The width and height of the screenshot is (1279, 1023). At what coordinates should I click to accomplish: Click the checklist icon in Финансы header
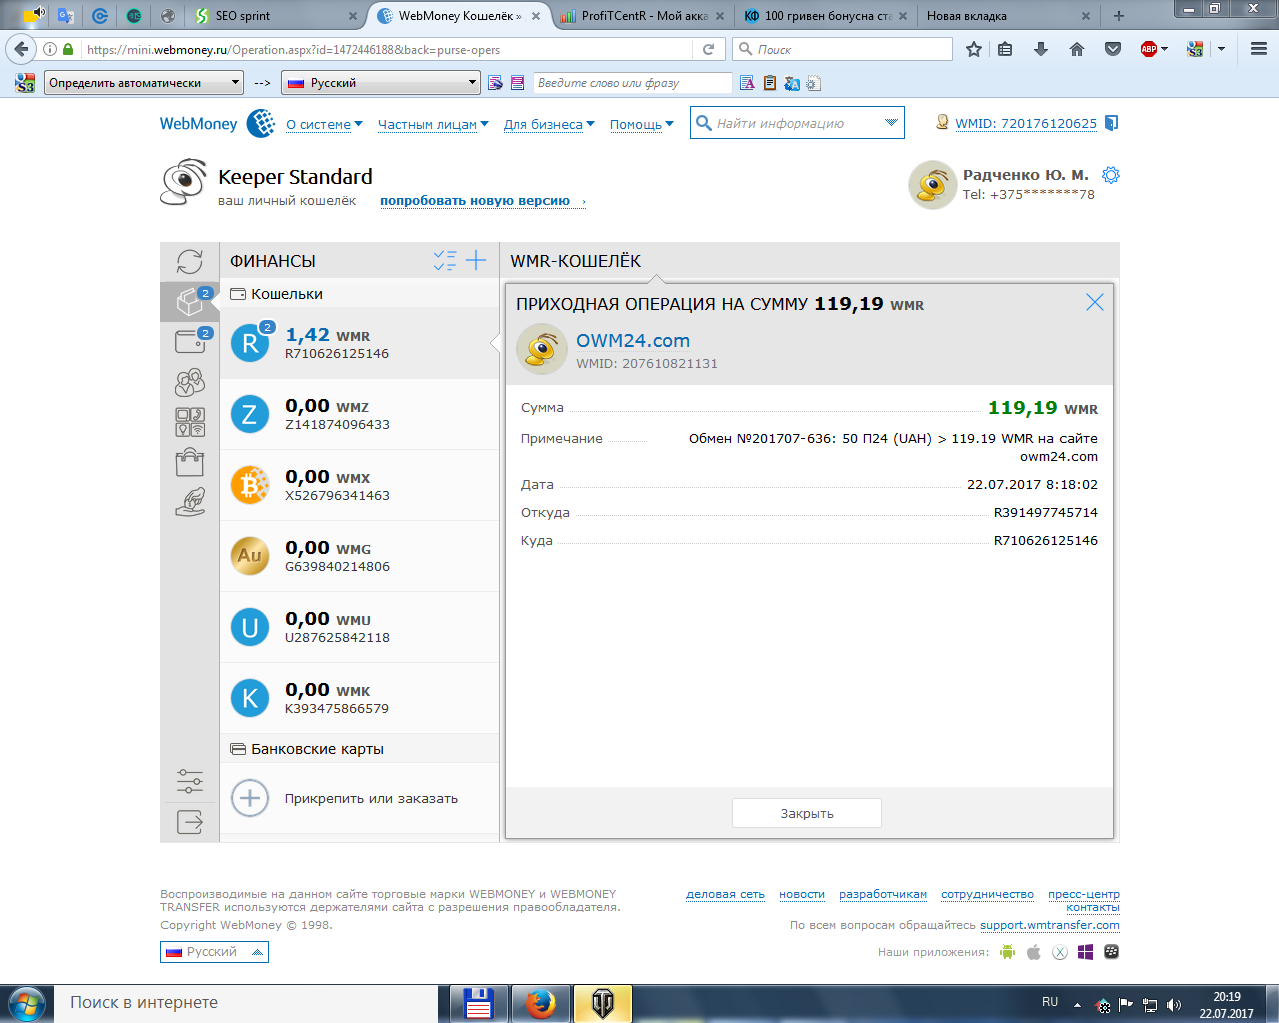[445, 261]
